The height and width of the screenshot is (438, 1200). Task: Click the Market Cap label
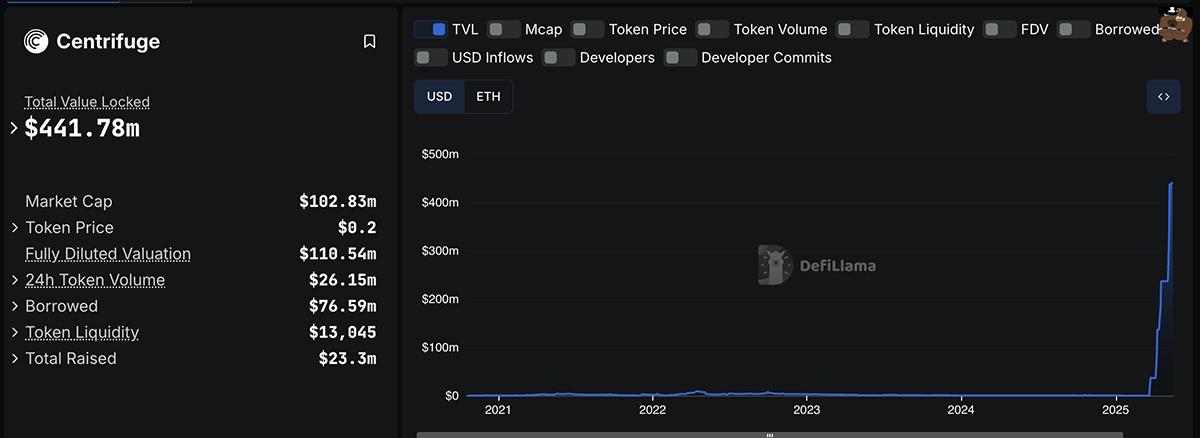(69, 201)
